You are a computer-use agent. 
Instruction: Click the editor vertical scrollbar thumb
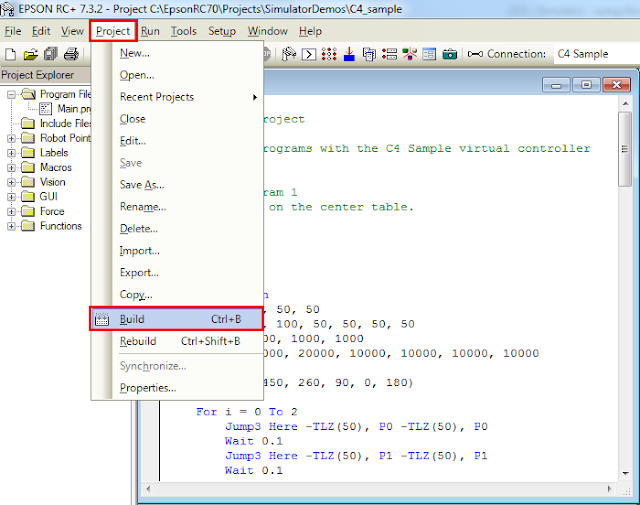click(x=625, y=149)
